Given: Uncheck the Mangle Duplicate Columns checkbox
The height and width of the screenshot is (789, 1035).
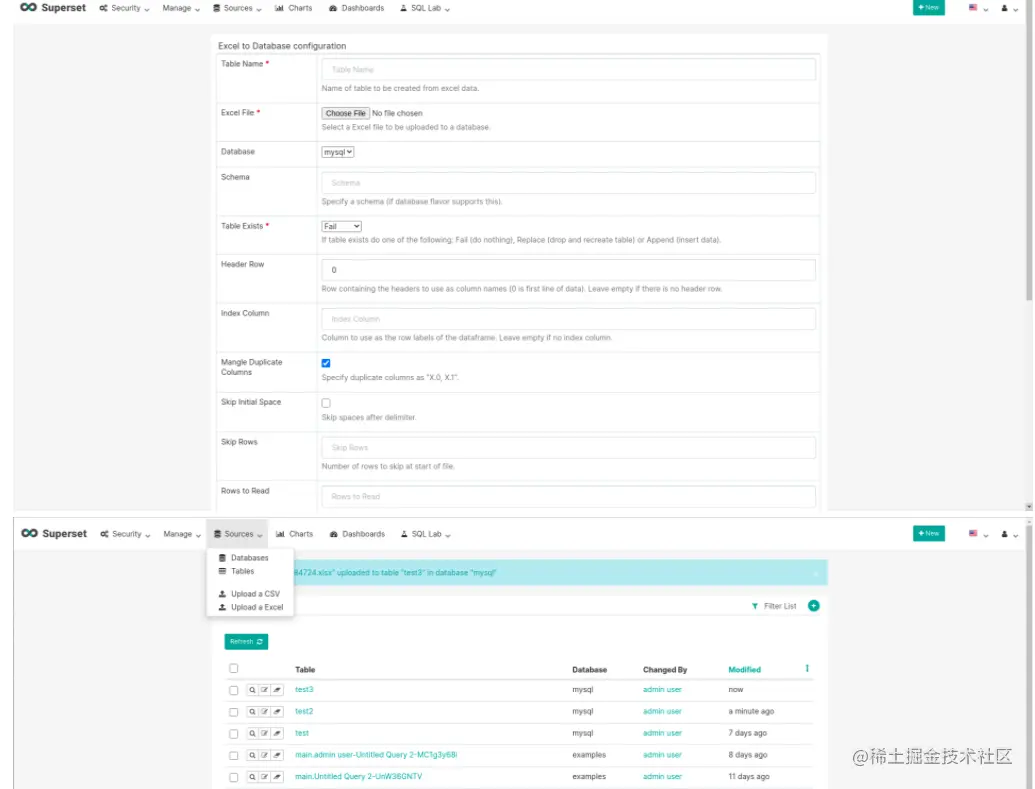Looking at the screenshot, I should (x=326, y=363).
